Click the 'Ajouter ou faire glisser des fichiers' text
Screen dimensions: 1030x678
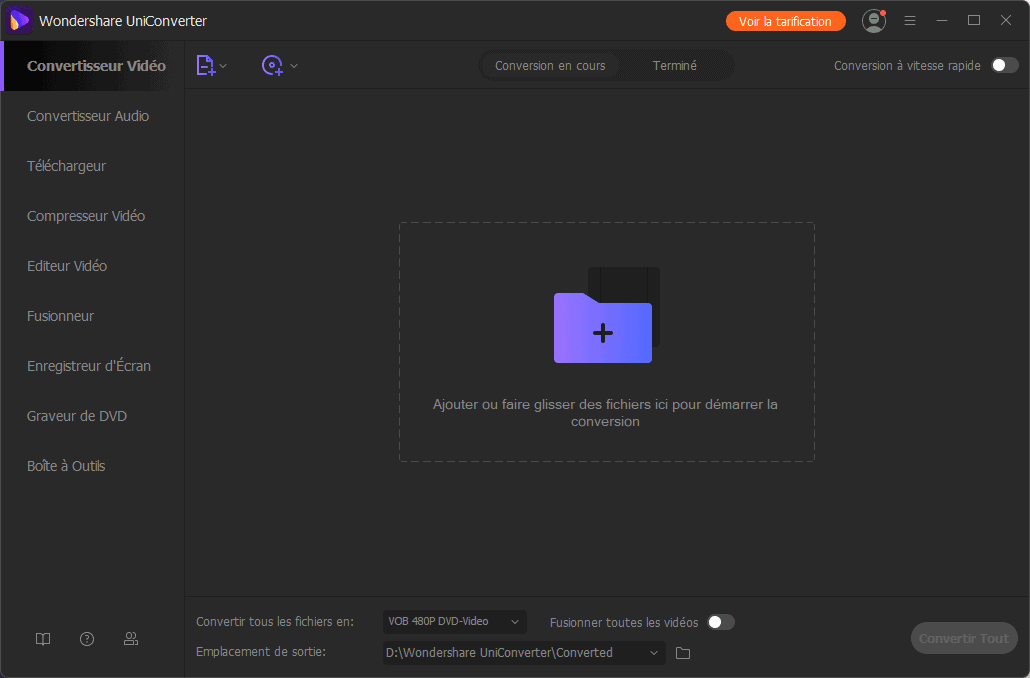pyautogui.click(x=605, y=413)
